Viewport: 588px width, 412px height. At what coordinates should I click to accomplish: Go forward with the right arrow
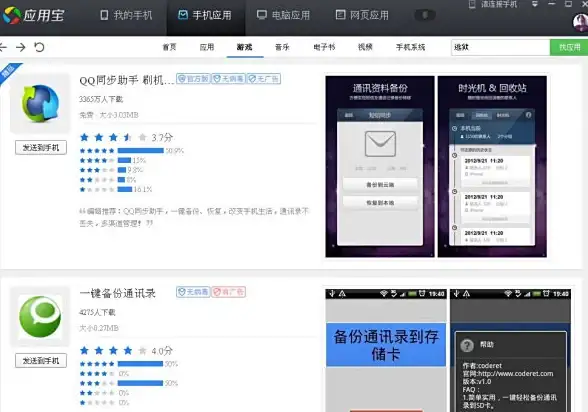click(x=21, y=47)
